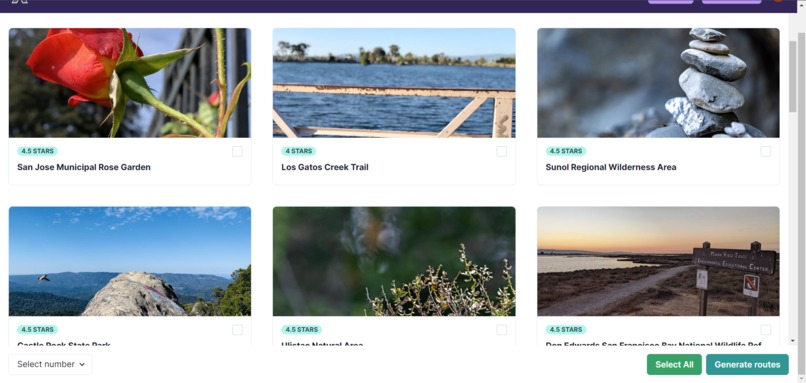The image size is (806, 383).
Task: Open the Los Gatos Creek Trail title
Action: click(x=325, y=167)
